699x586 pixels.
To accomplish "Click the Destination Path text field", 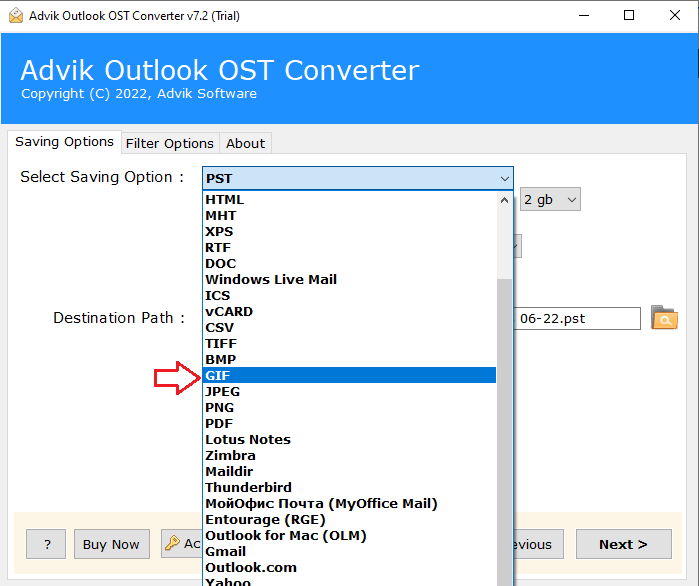I will (577, 319).
